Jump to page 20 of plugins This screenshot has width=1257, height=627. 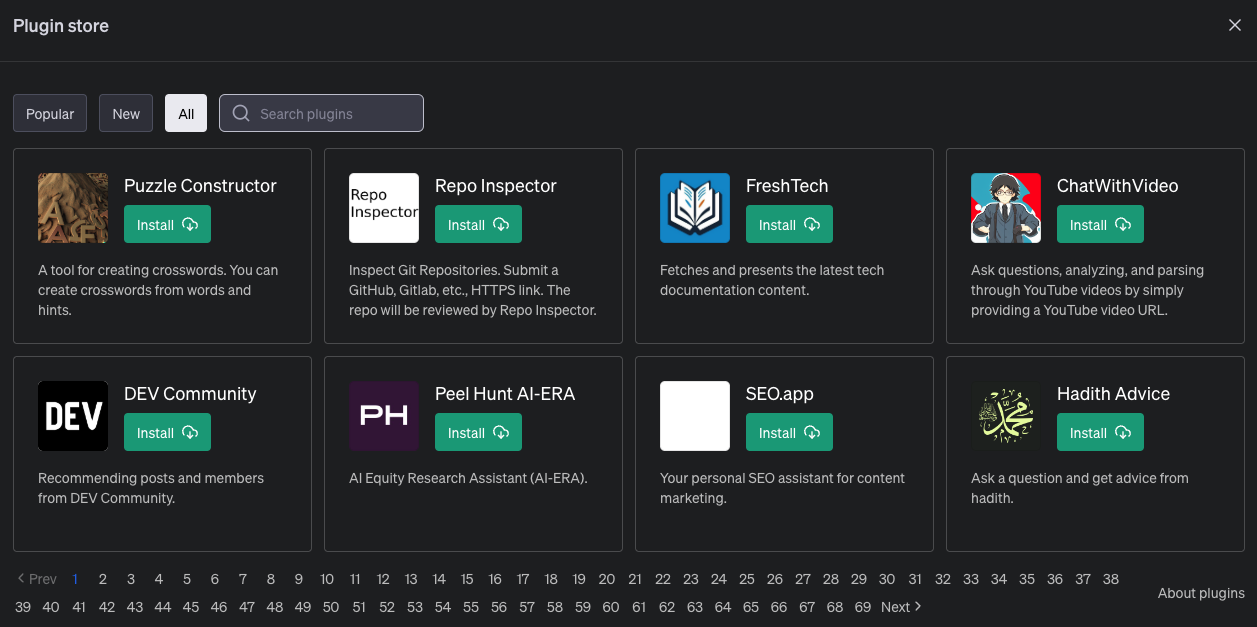point(607,579)
